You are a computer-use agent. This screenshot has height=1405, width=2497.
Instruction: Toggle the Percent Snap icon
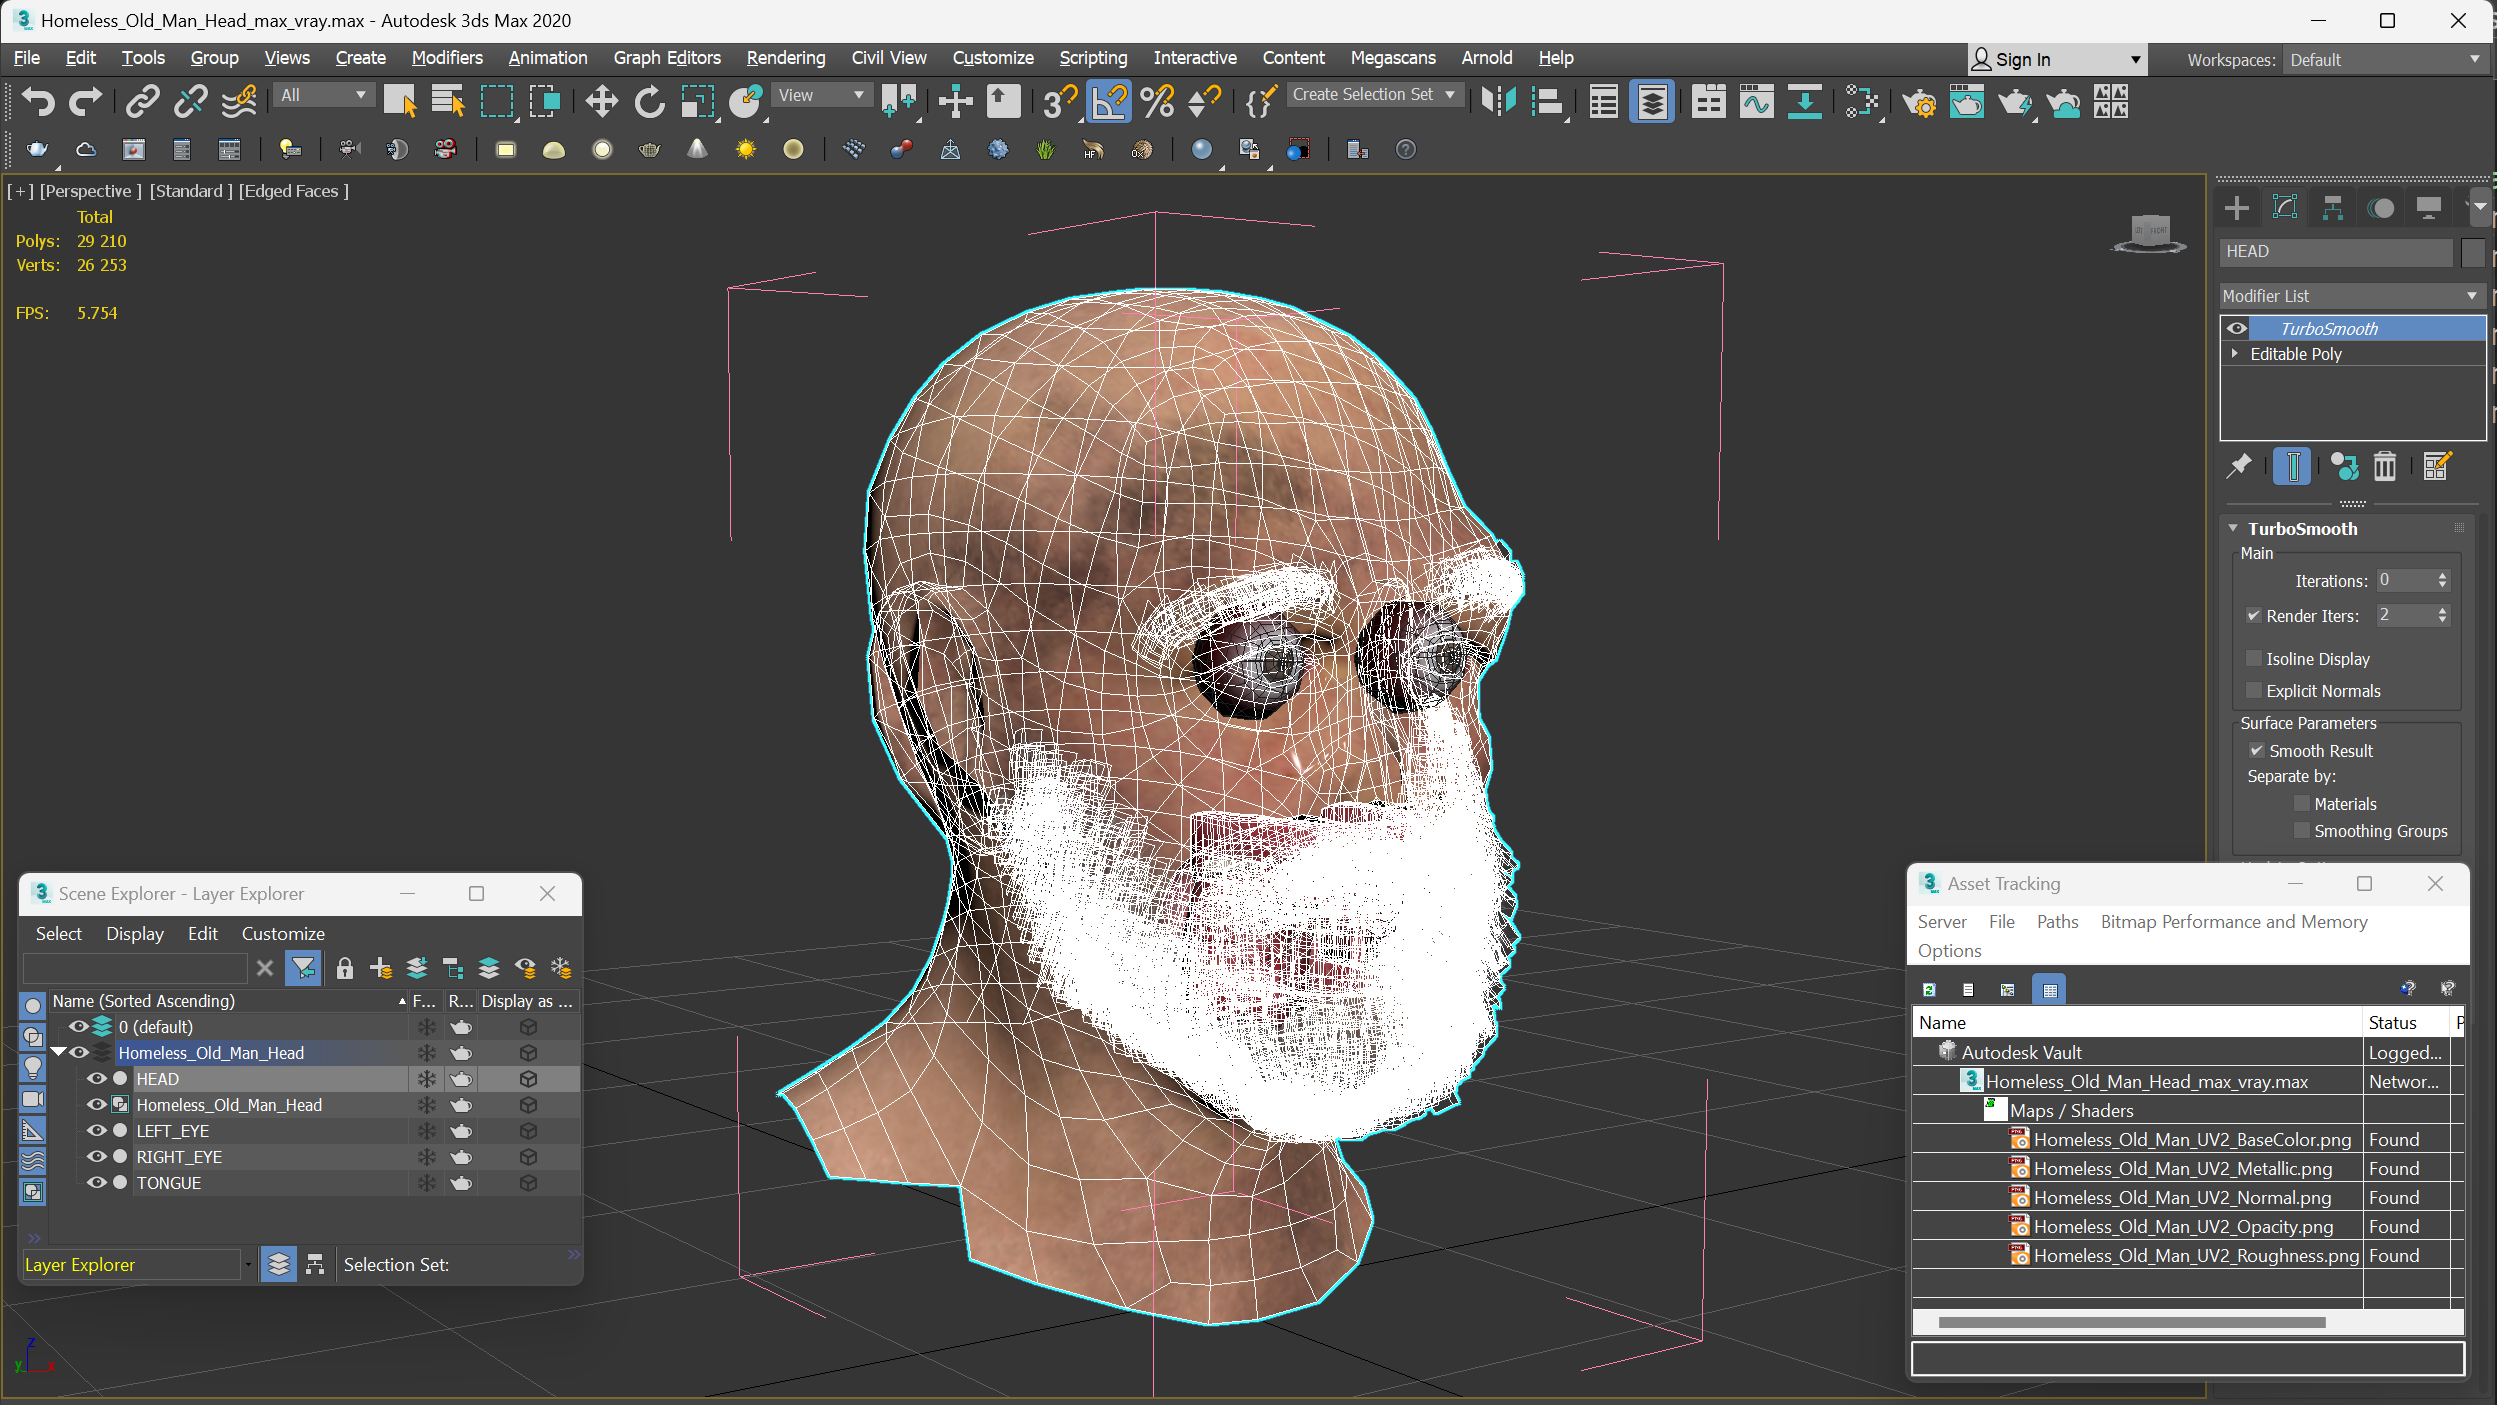click(1157, 101)
